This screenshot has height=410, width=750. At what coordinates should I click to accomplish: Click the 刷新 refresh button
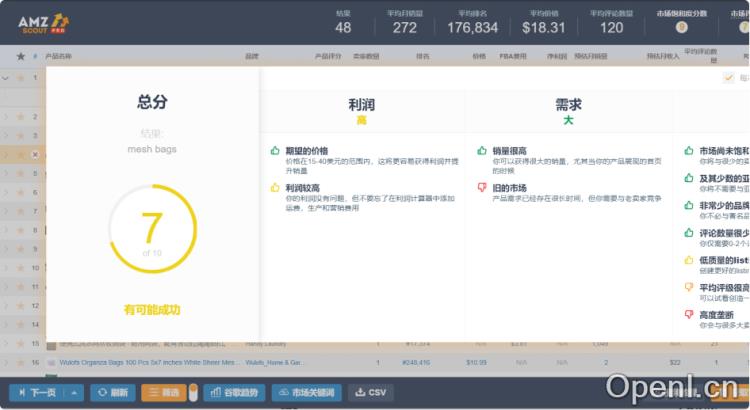112,392
